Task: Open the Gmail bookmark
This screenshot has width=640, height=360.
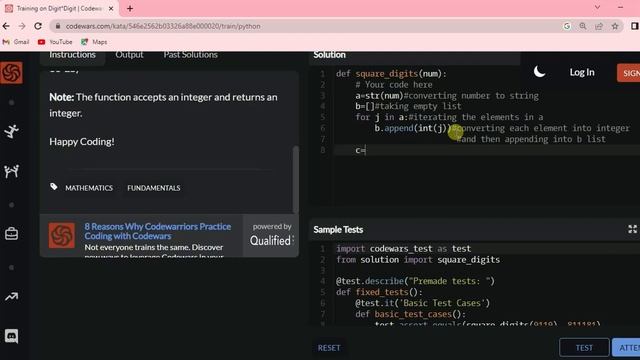Action: point(16,42)
